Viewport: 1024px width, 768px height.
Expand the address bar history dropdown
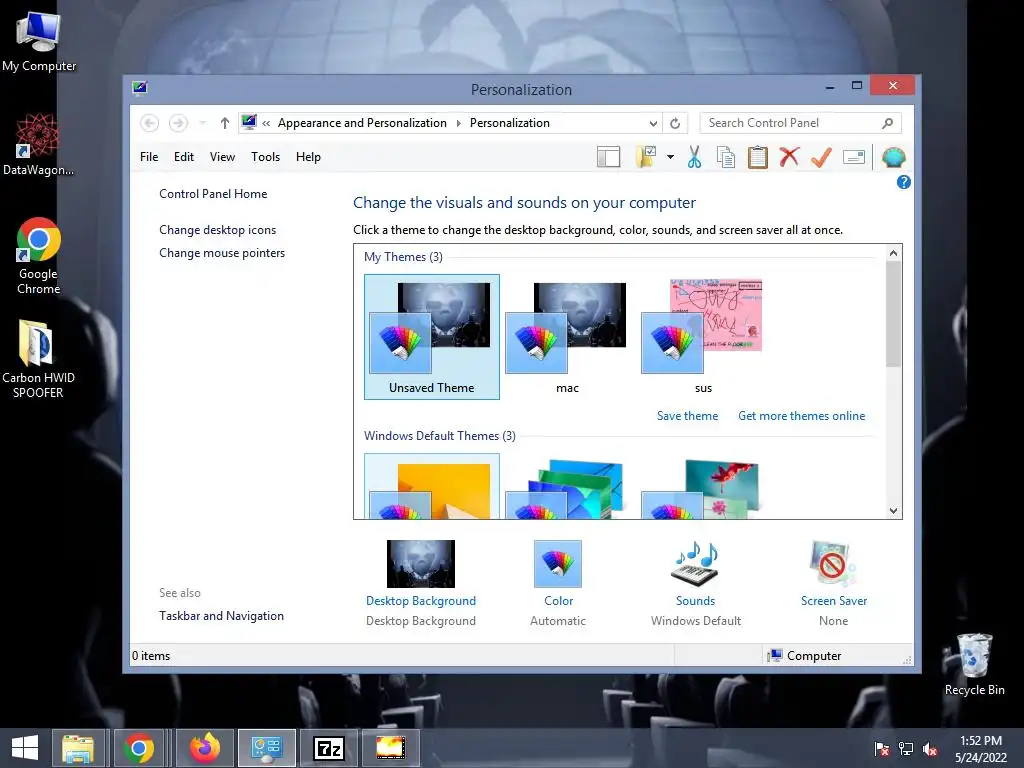coord(653,123)
